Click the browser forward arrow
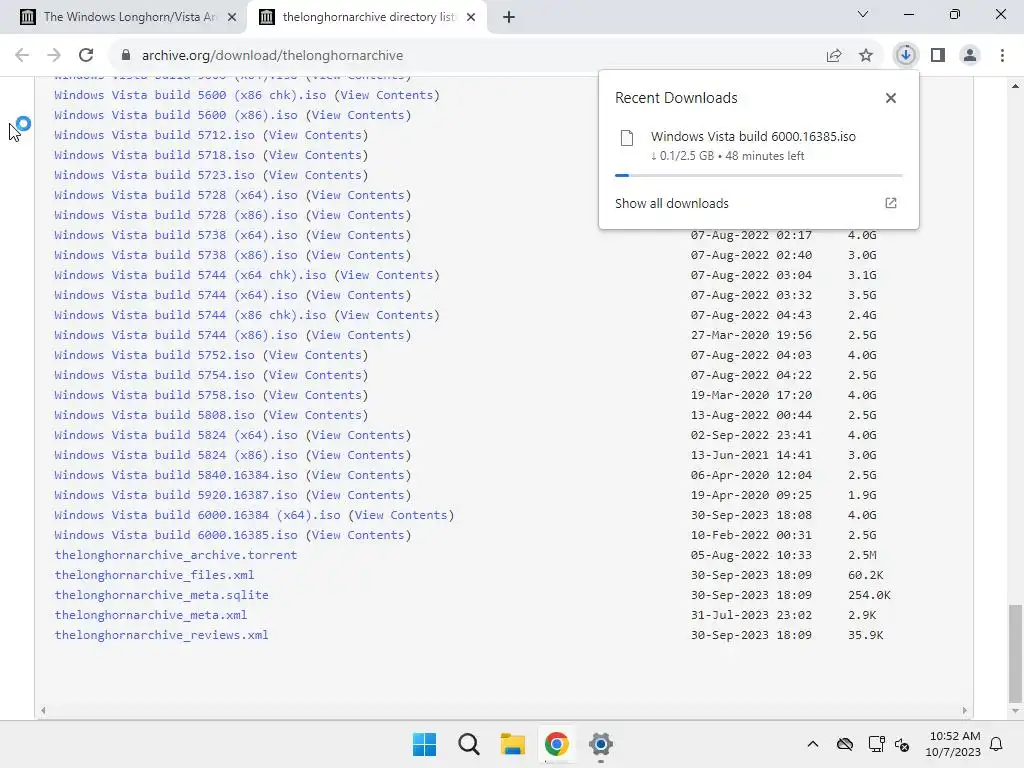 coord(54,56)
